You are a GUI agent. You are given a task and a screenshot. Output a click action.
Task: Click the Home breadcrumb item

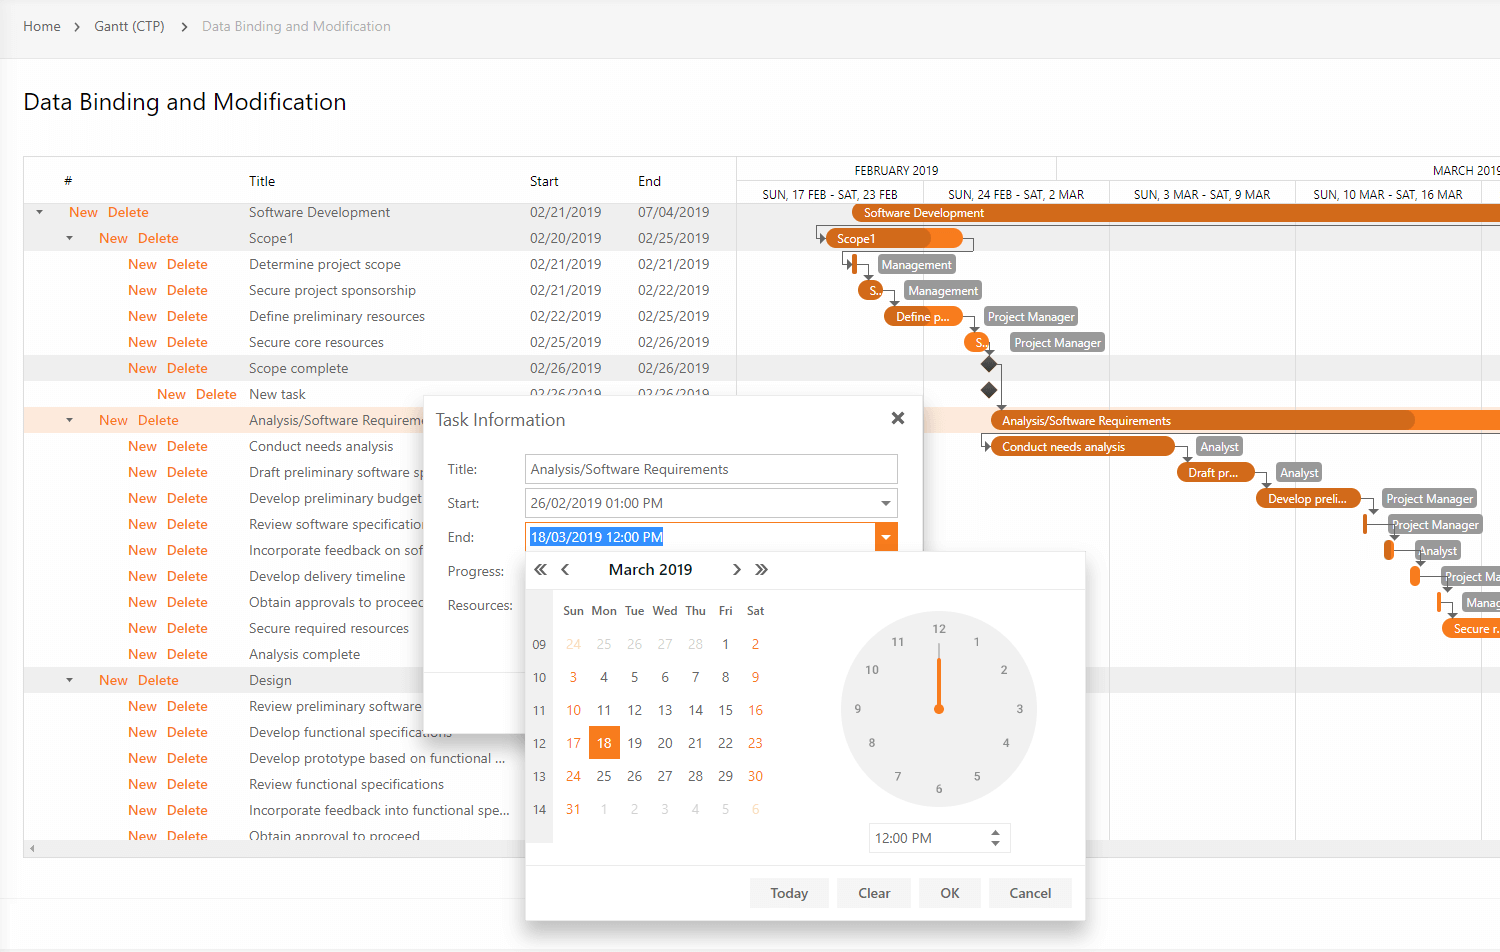pyautogui.click(x=41, y=26)
